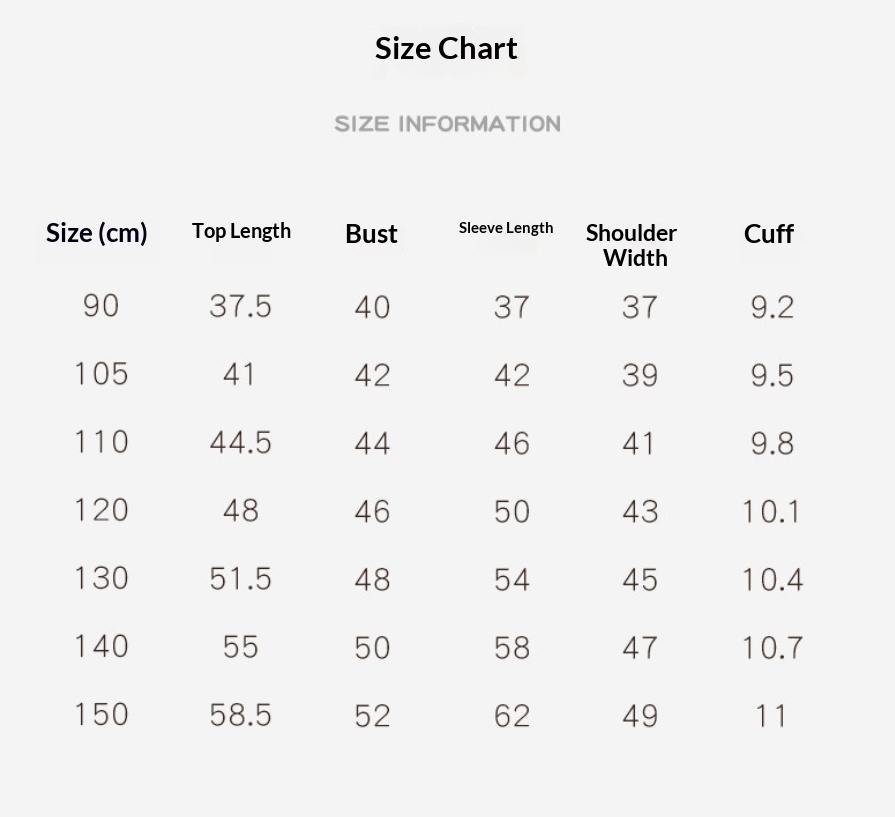Viewport: 895px width, 817px height.
Task: Select the cuff value for size 150
Action: click(771, 716)
